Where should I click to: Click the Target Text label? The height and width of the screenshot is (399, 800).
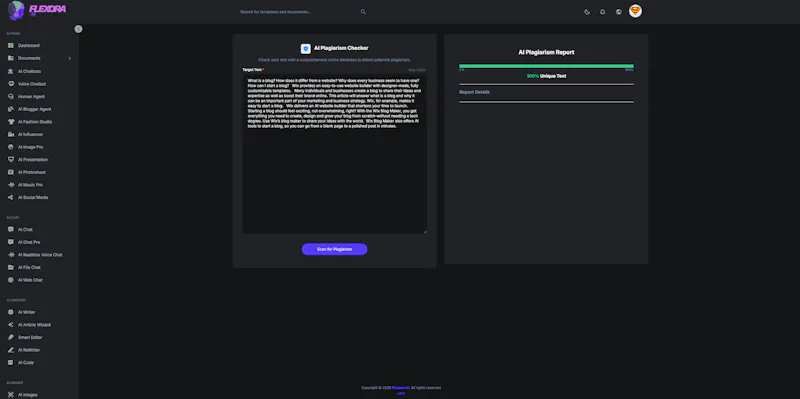point(253,69)
